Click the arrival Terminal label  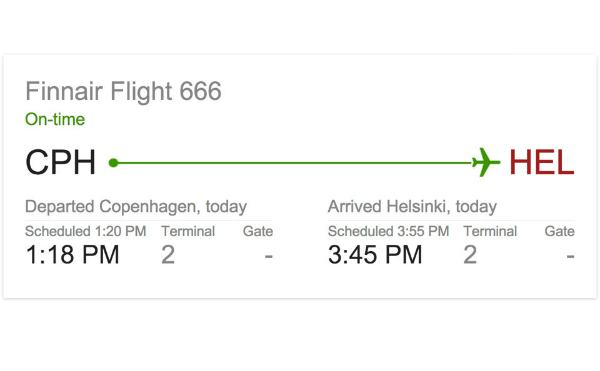coord(490,231)
